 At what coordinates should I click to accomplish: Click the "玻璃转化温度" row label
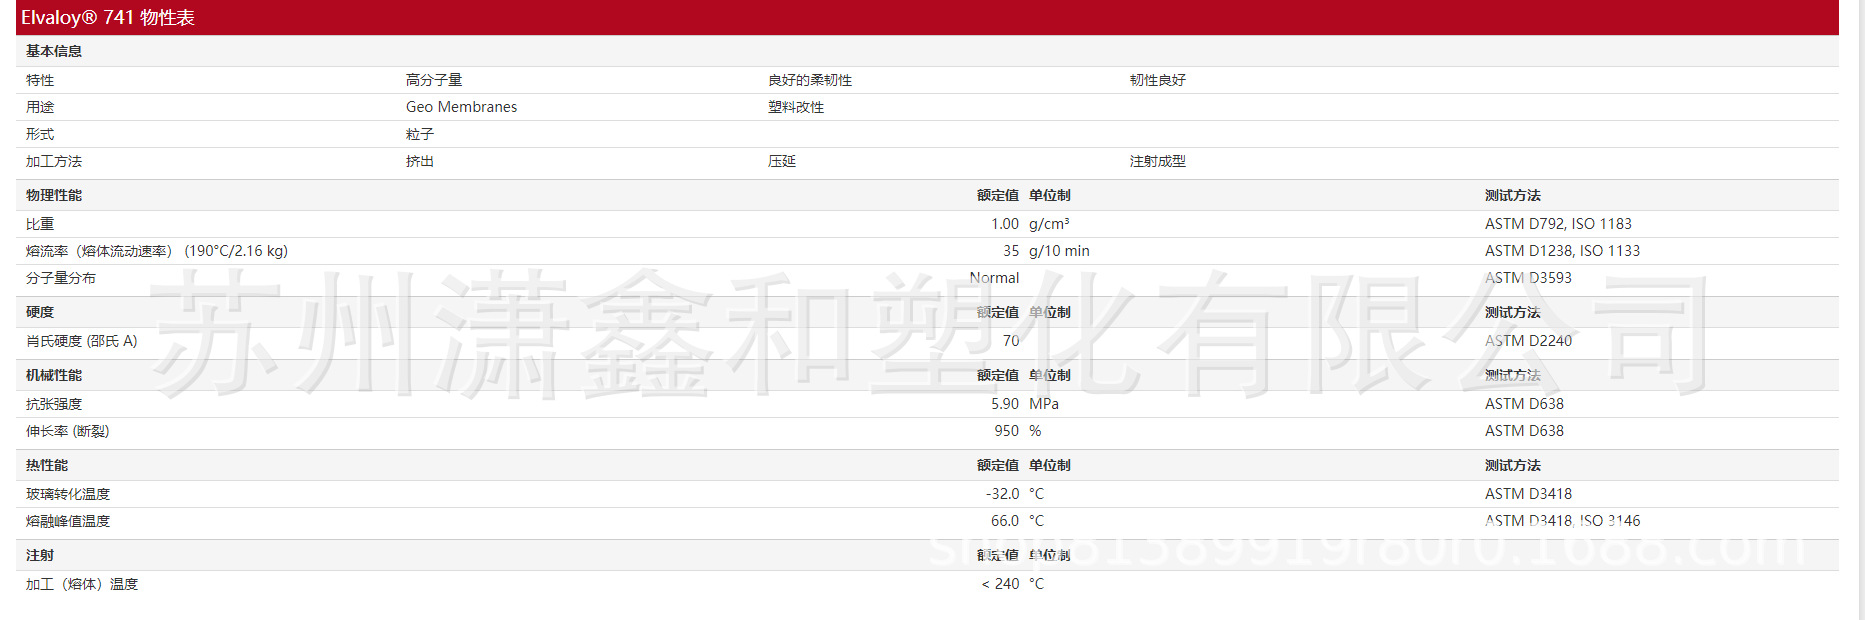click(68, 494)
